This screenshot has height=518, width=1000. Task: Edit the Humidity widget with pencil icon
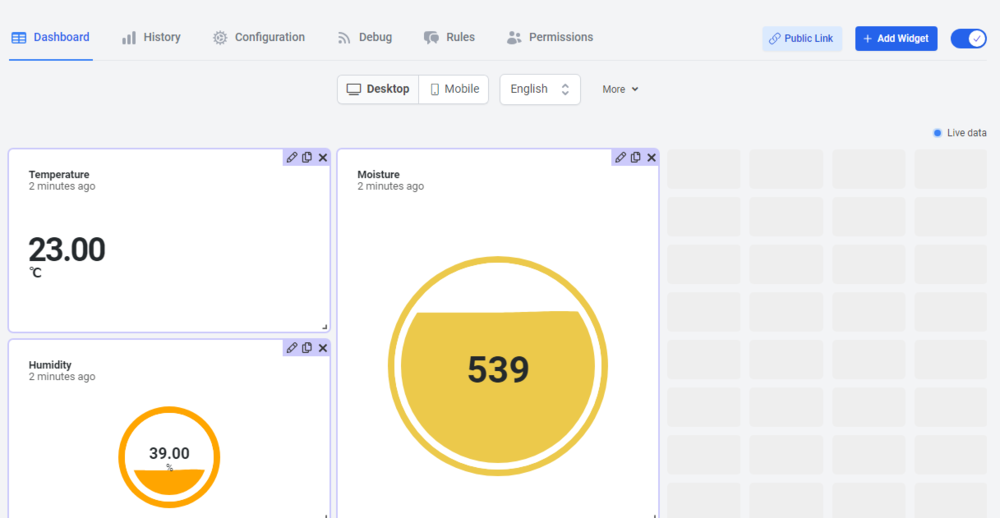292,347
